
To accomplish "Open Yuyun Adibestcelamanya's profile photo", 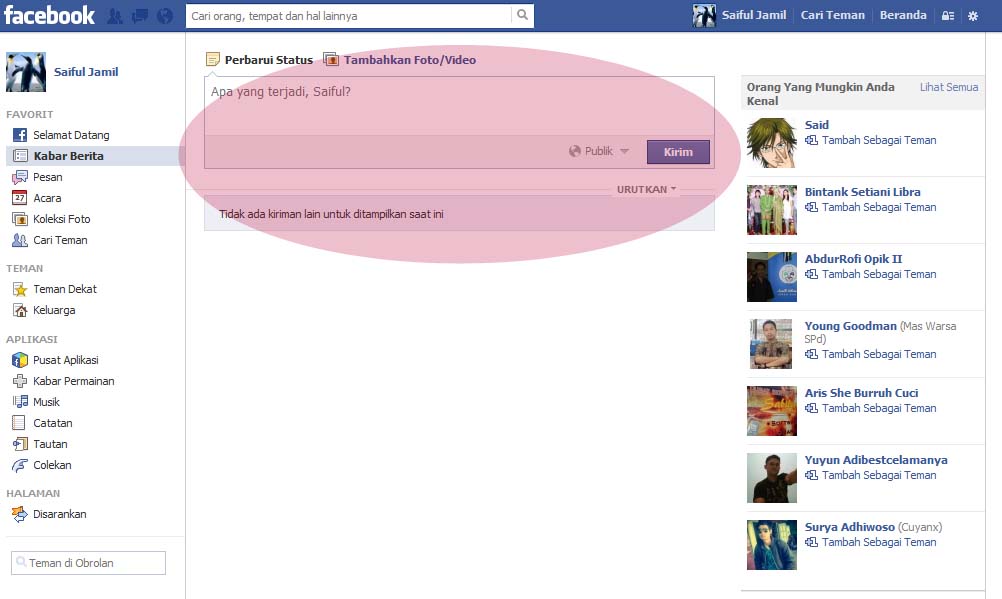I will [772, 478].
